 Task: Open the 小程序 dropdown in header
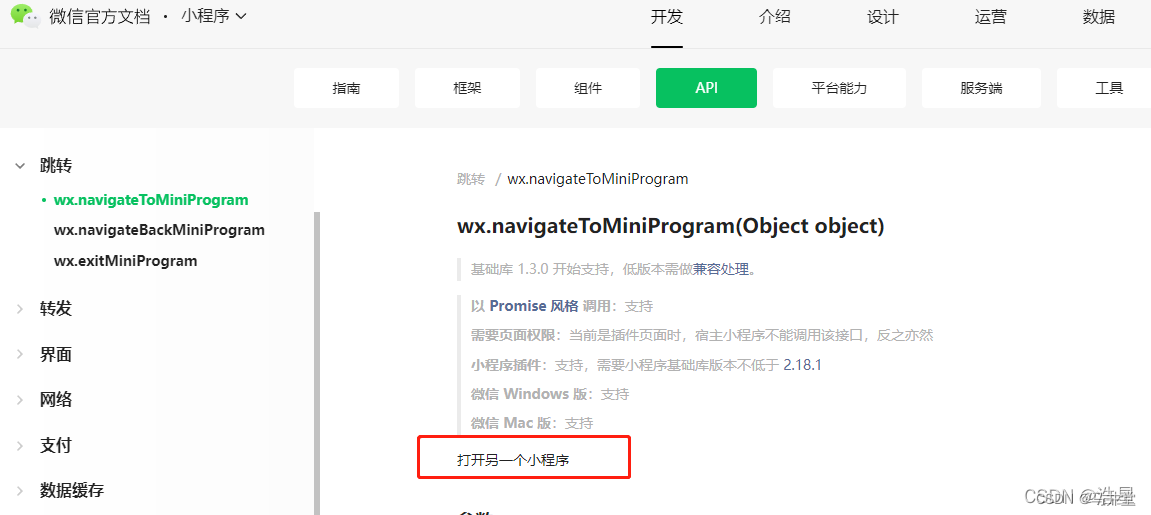pos(214,16)
